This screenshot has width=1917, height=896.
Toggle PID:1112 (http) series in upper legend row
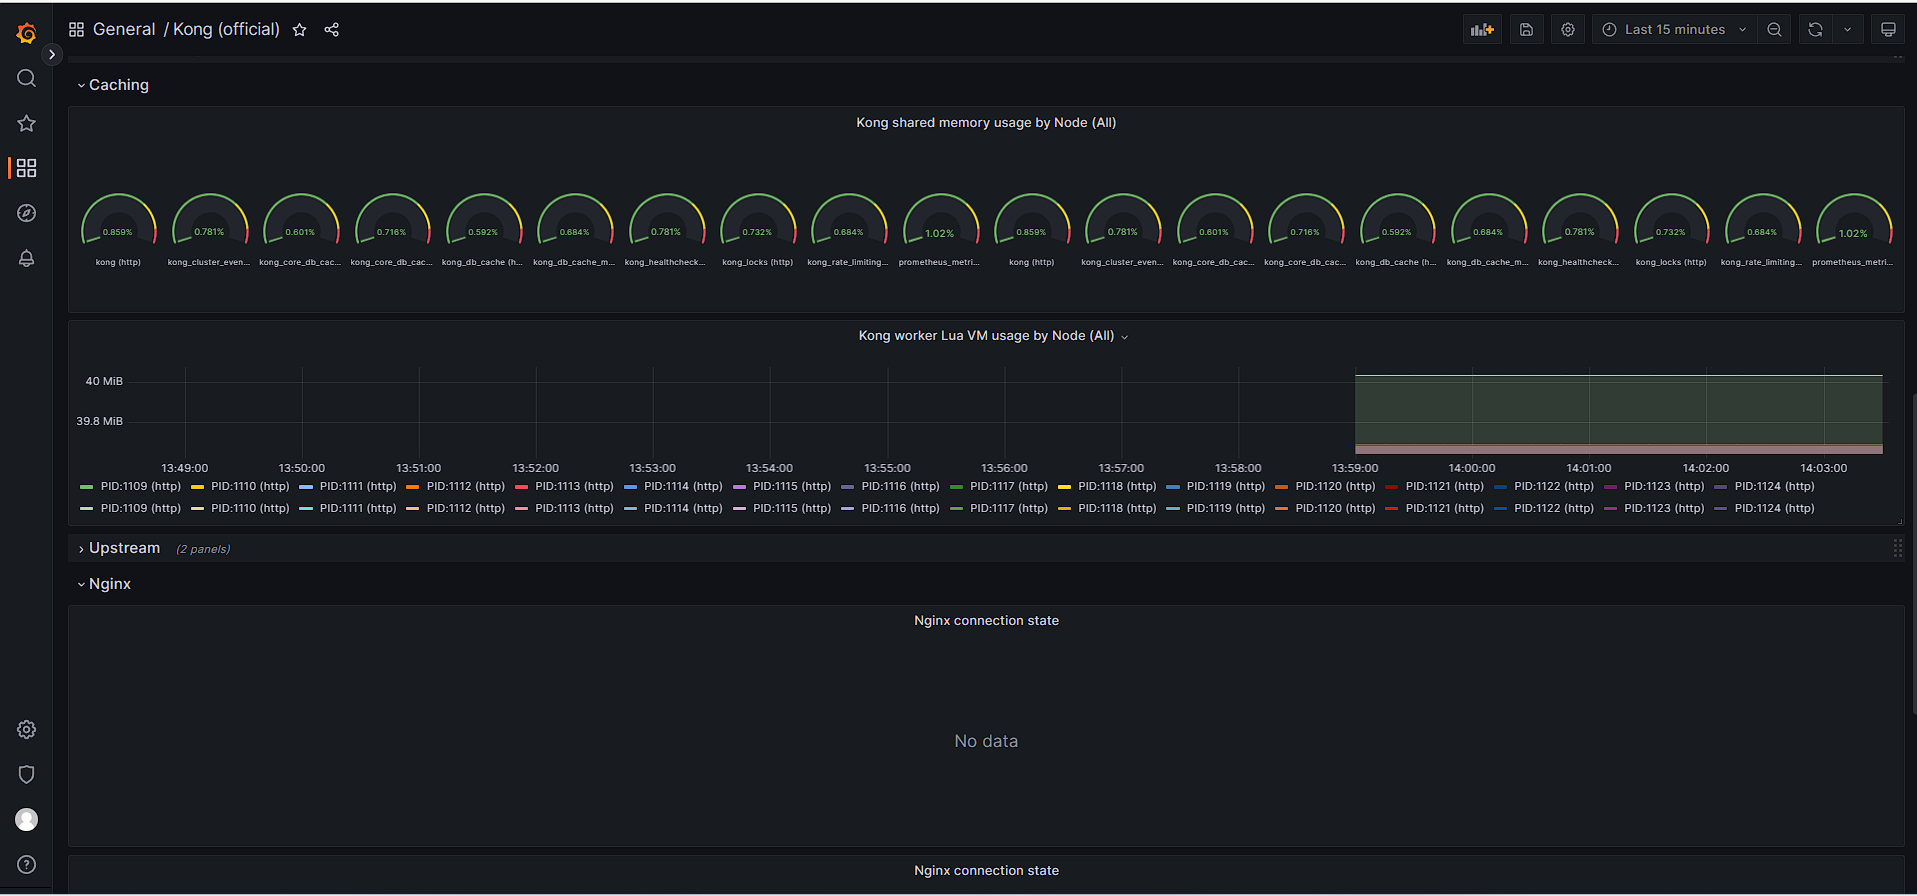click(466, 487)
